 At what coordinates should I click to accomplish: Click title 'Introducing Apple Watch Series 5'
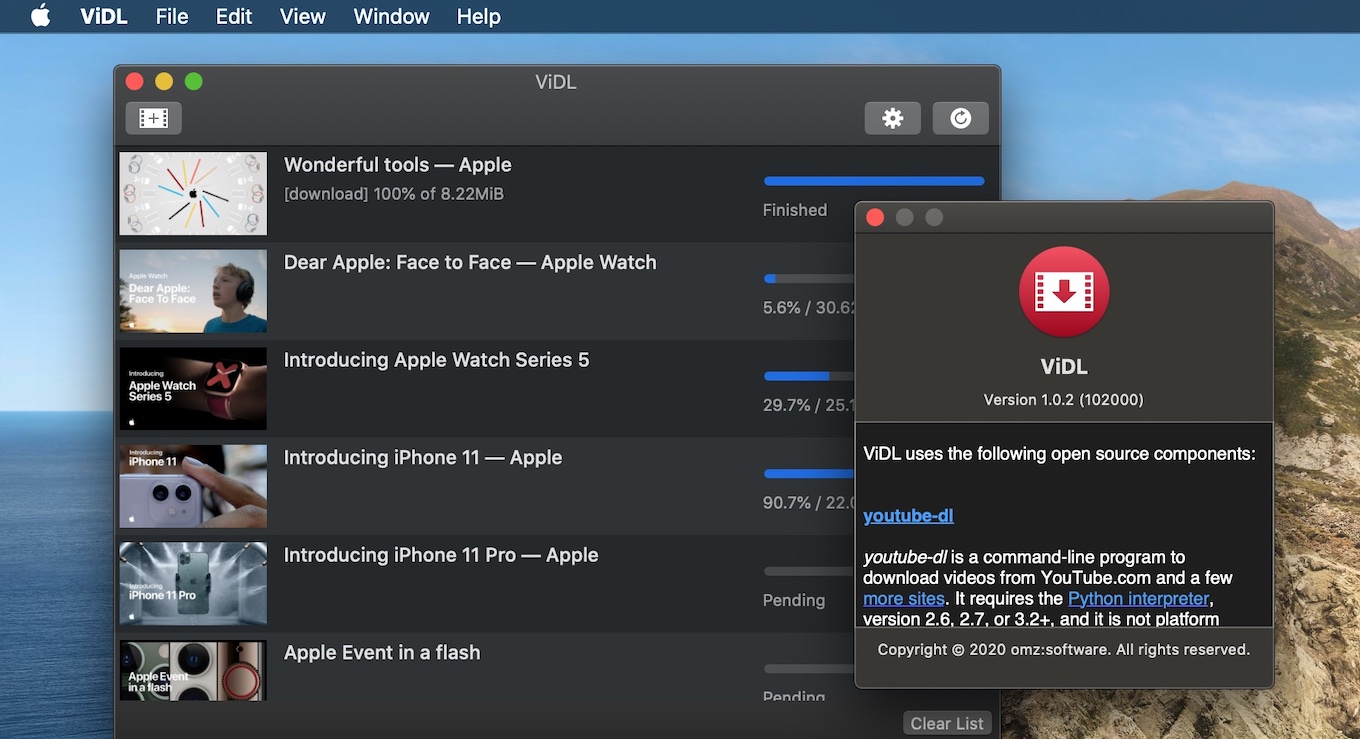[436, 360]
